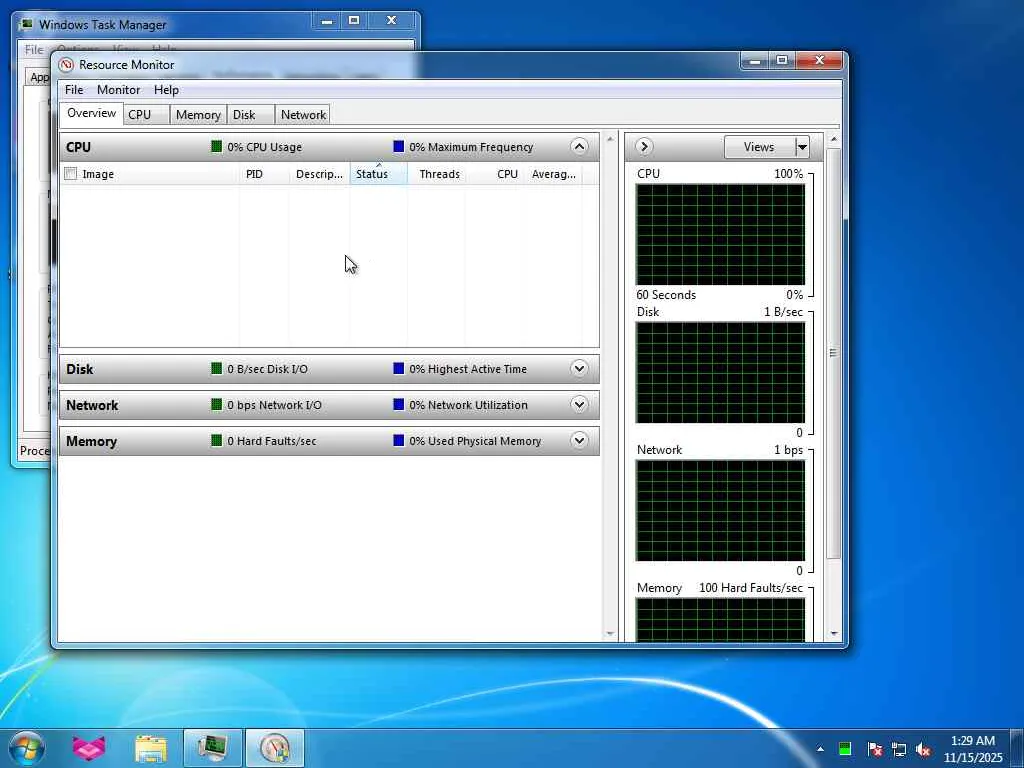This screenshot has width=1024, height=768.
Task: Click the green CPU meter tray icon
Action: [x=844, y=749]
